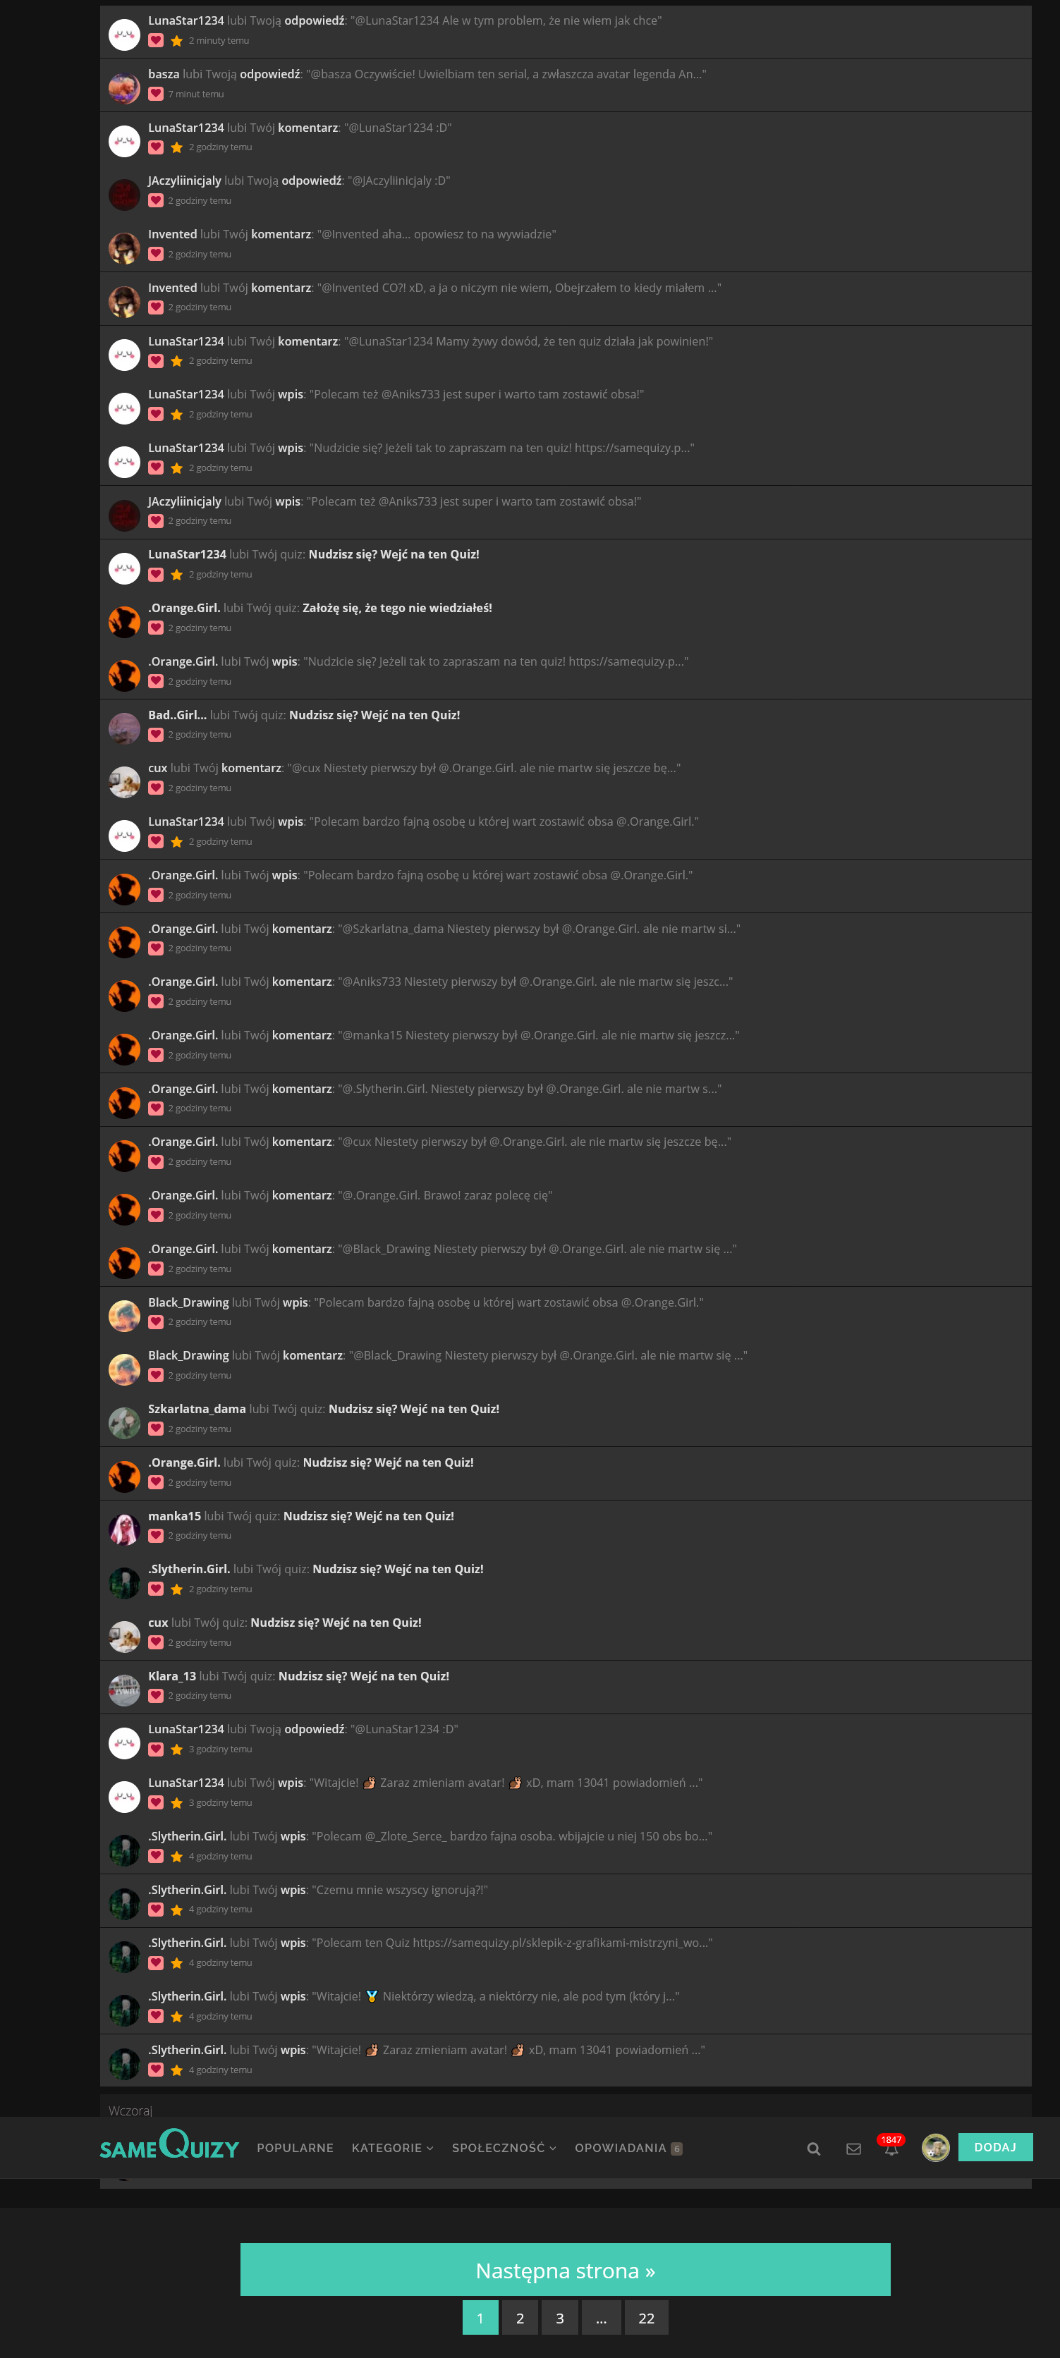Open quiz link 'Założę się, że tego nie wiedziałeś!'
Viewport: 1060px width, 2358px height.
pyautogui.click(x=397, y=608)
